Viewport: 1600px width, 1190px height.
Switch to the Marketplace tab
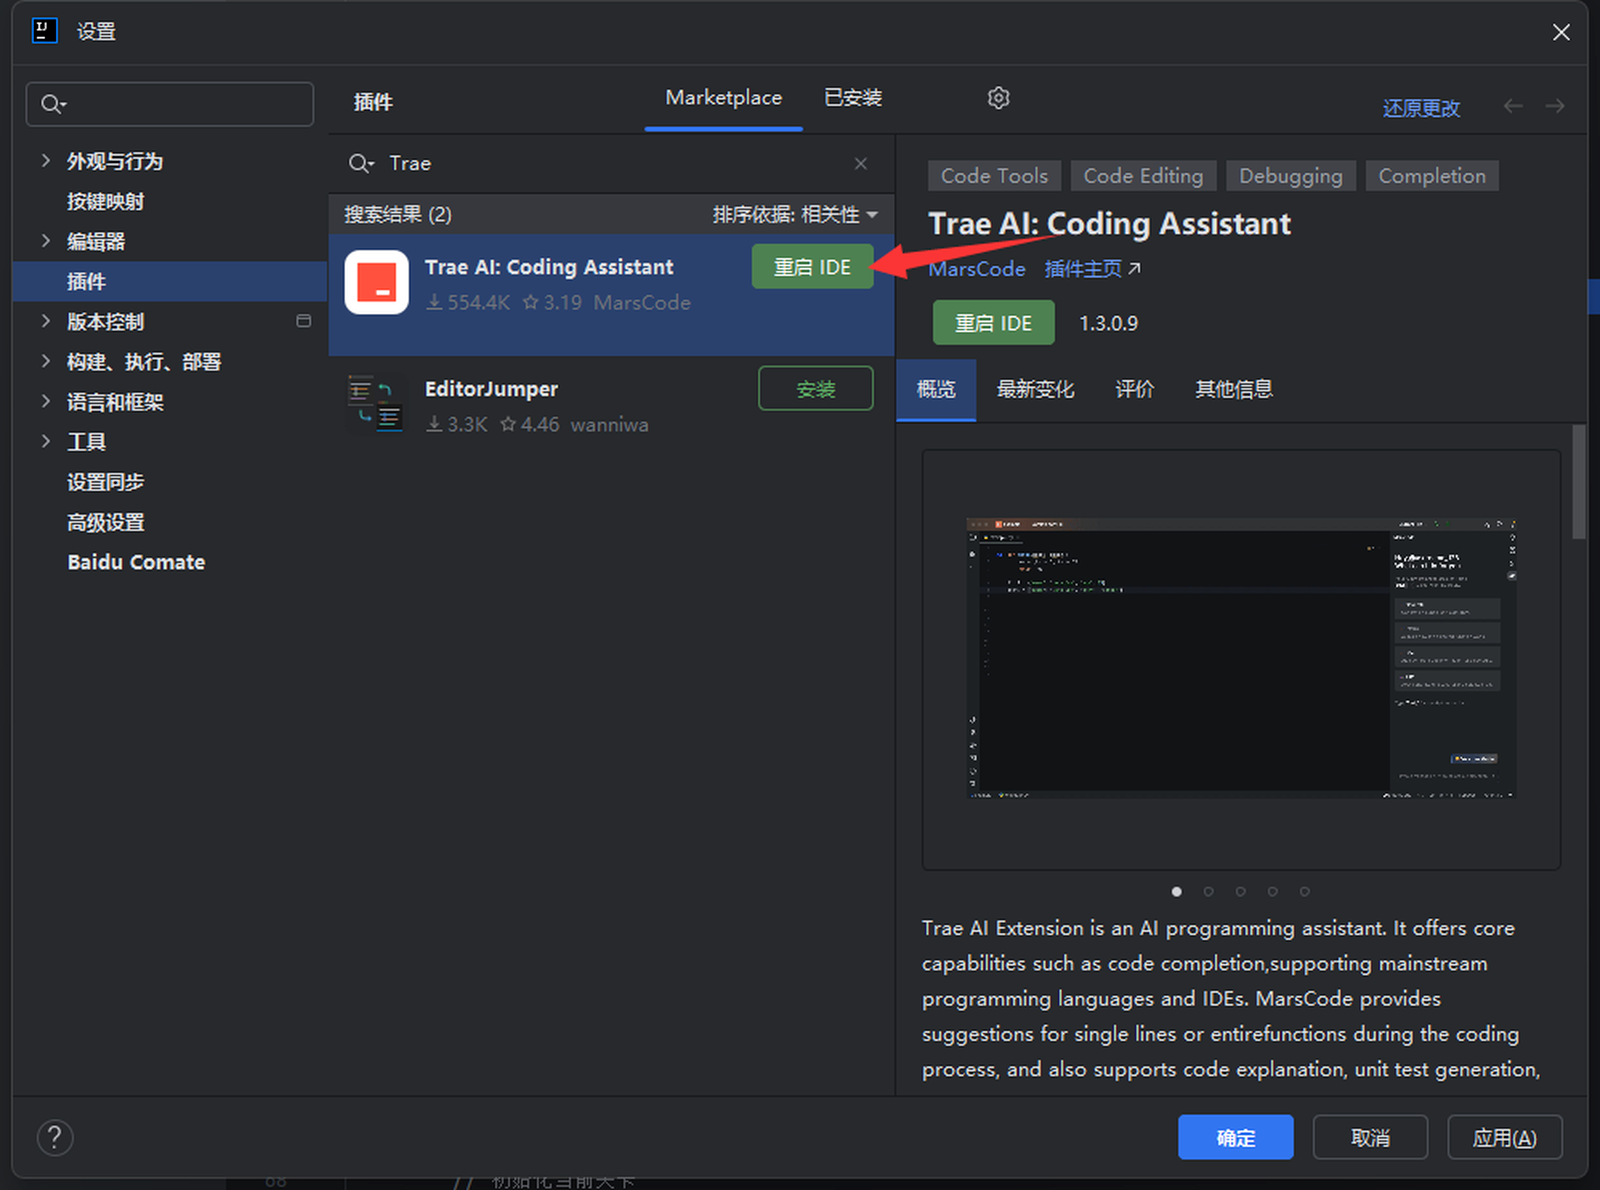724,98
